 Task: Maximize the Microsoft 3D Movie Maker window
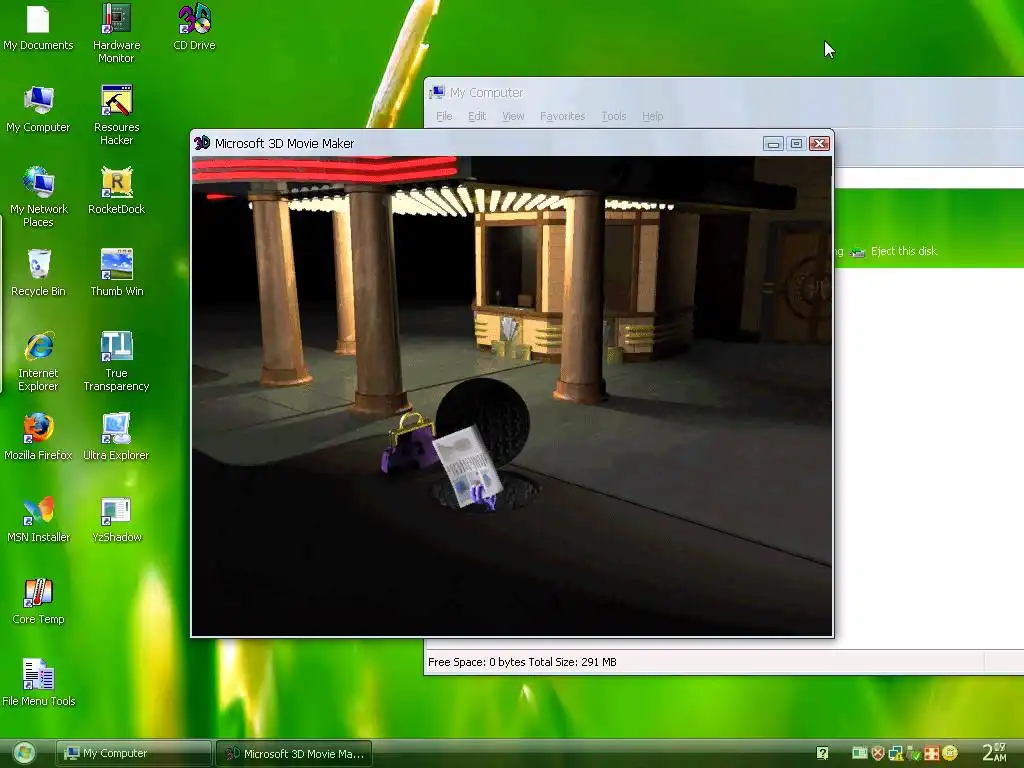(796, 144)
